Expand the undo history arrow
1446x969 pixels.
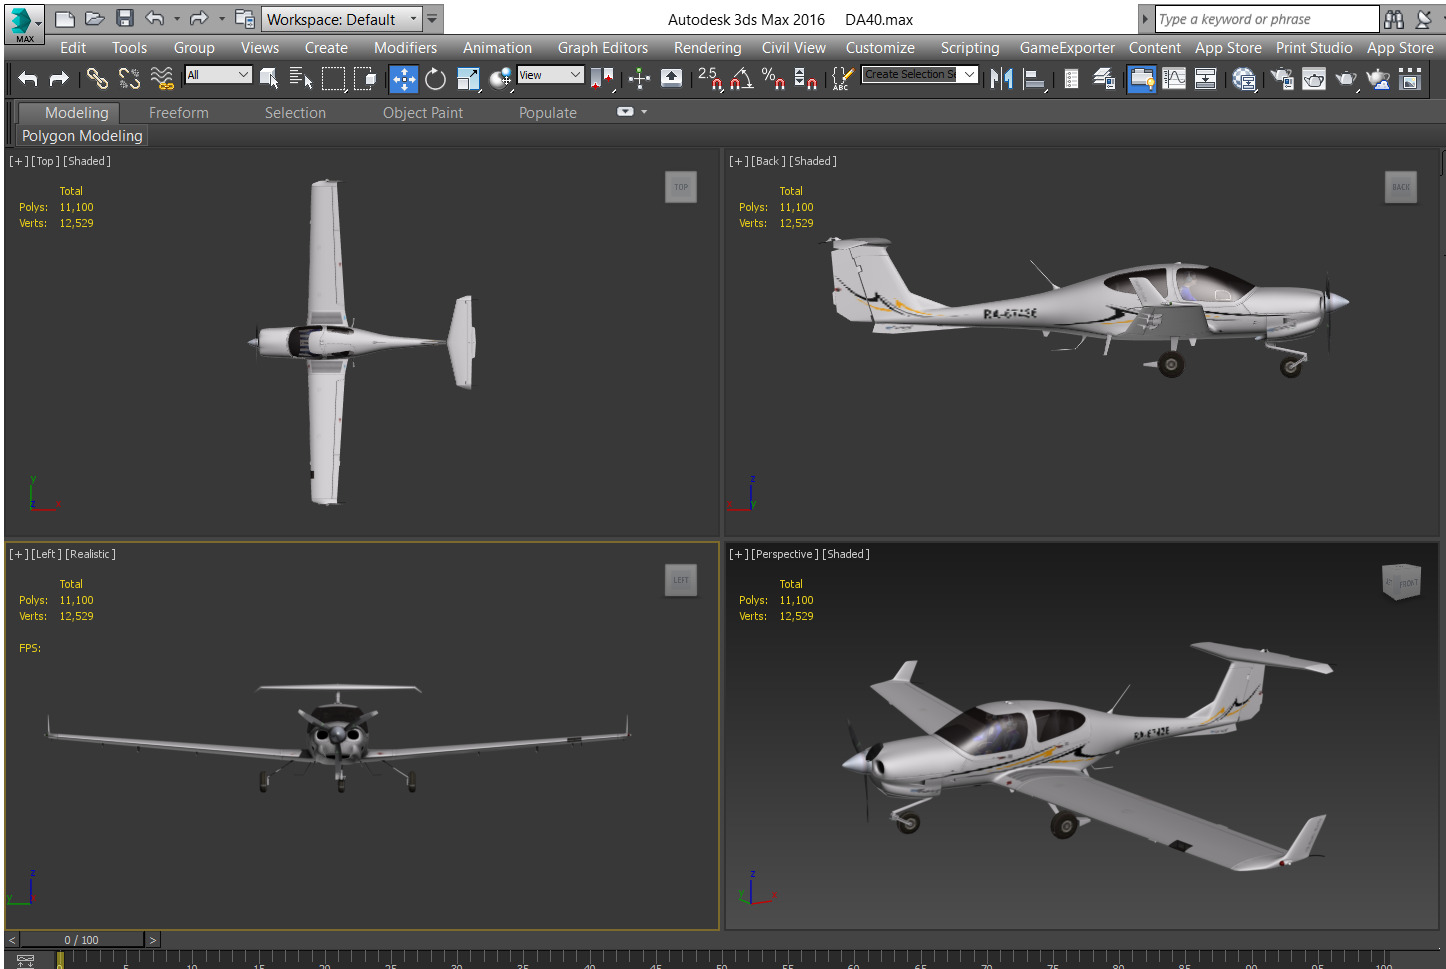(177, 19)
